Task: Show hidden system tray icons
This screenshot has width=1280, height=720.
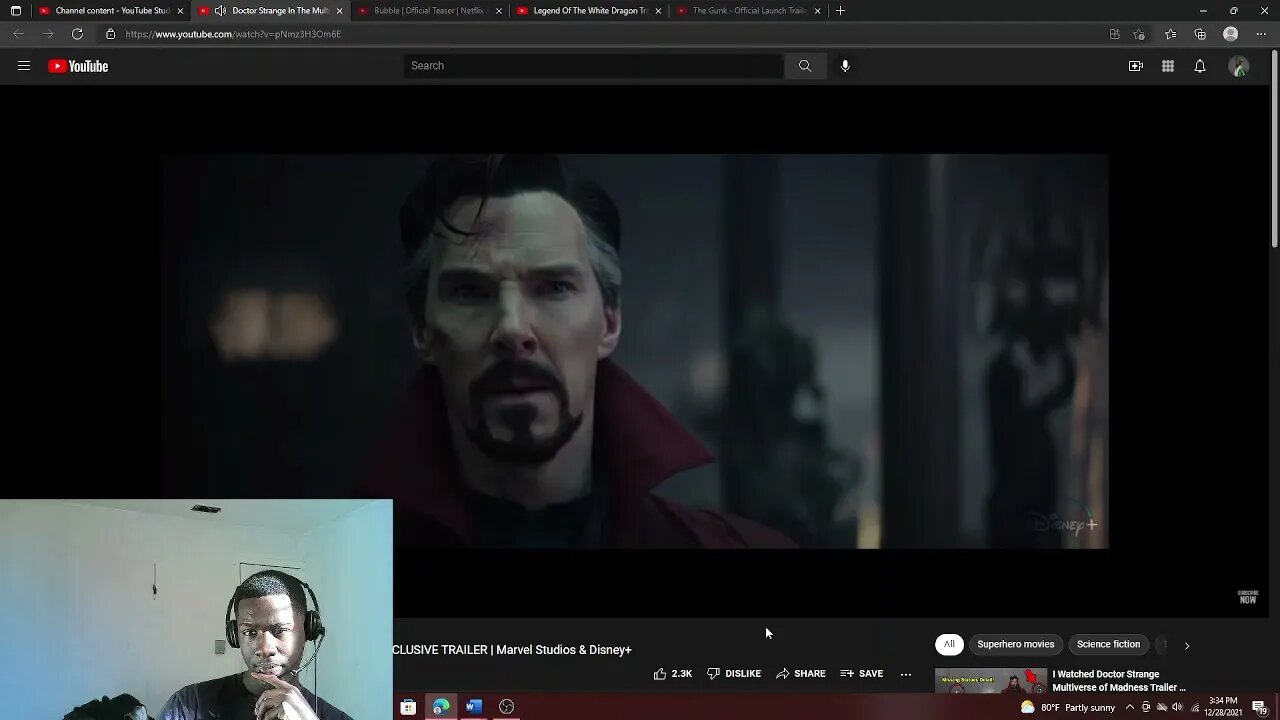Action: click(x=1129, y=708)
